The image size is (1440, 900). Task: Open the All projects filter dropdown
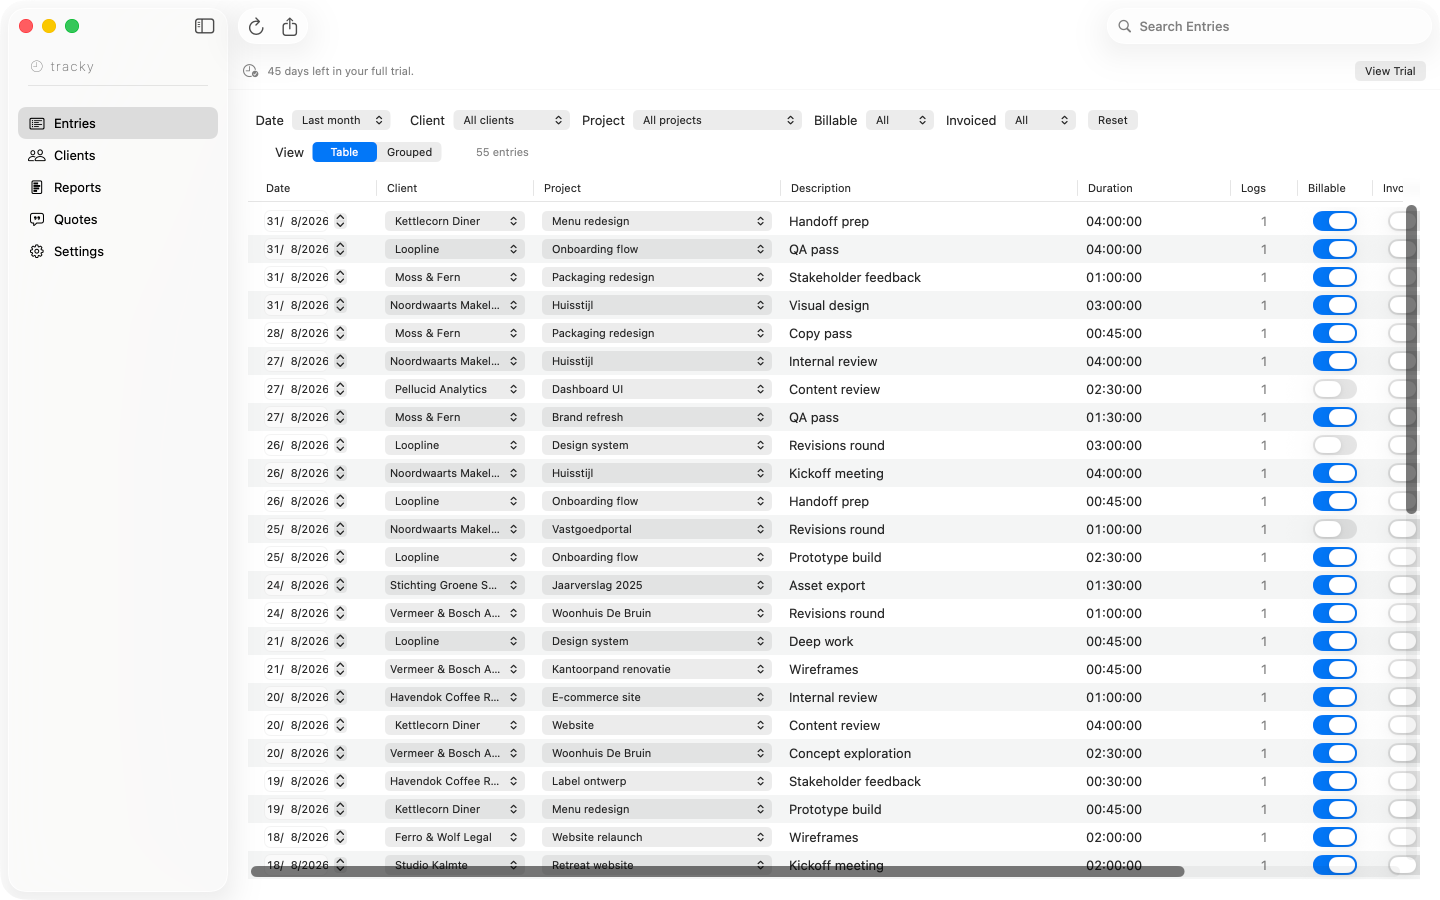click(x=717, y=121)
